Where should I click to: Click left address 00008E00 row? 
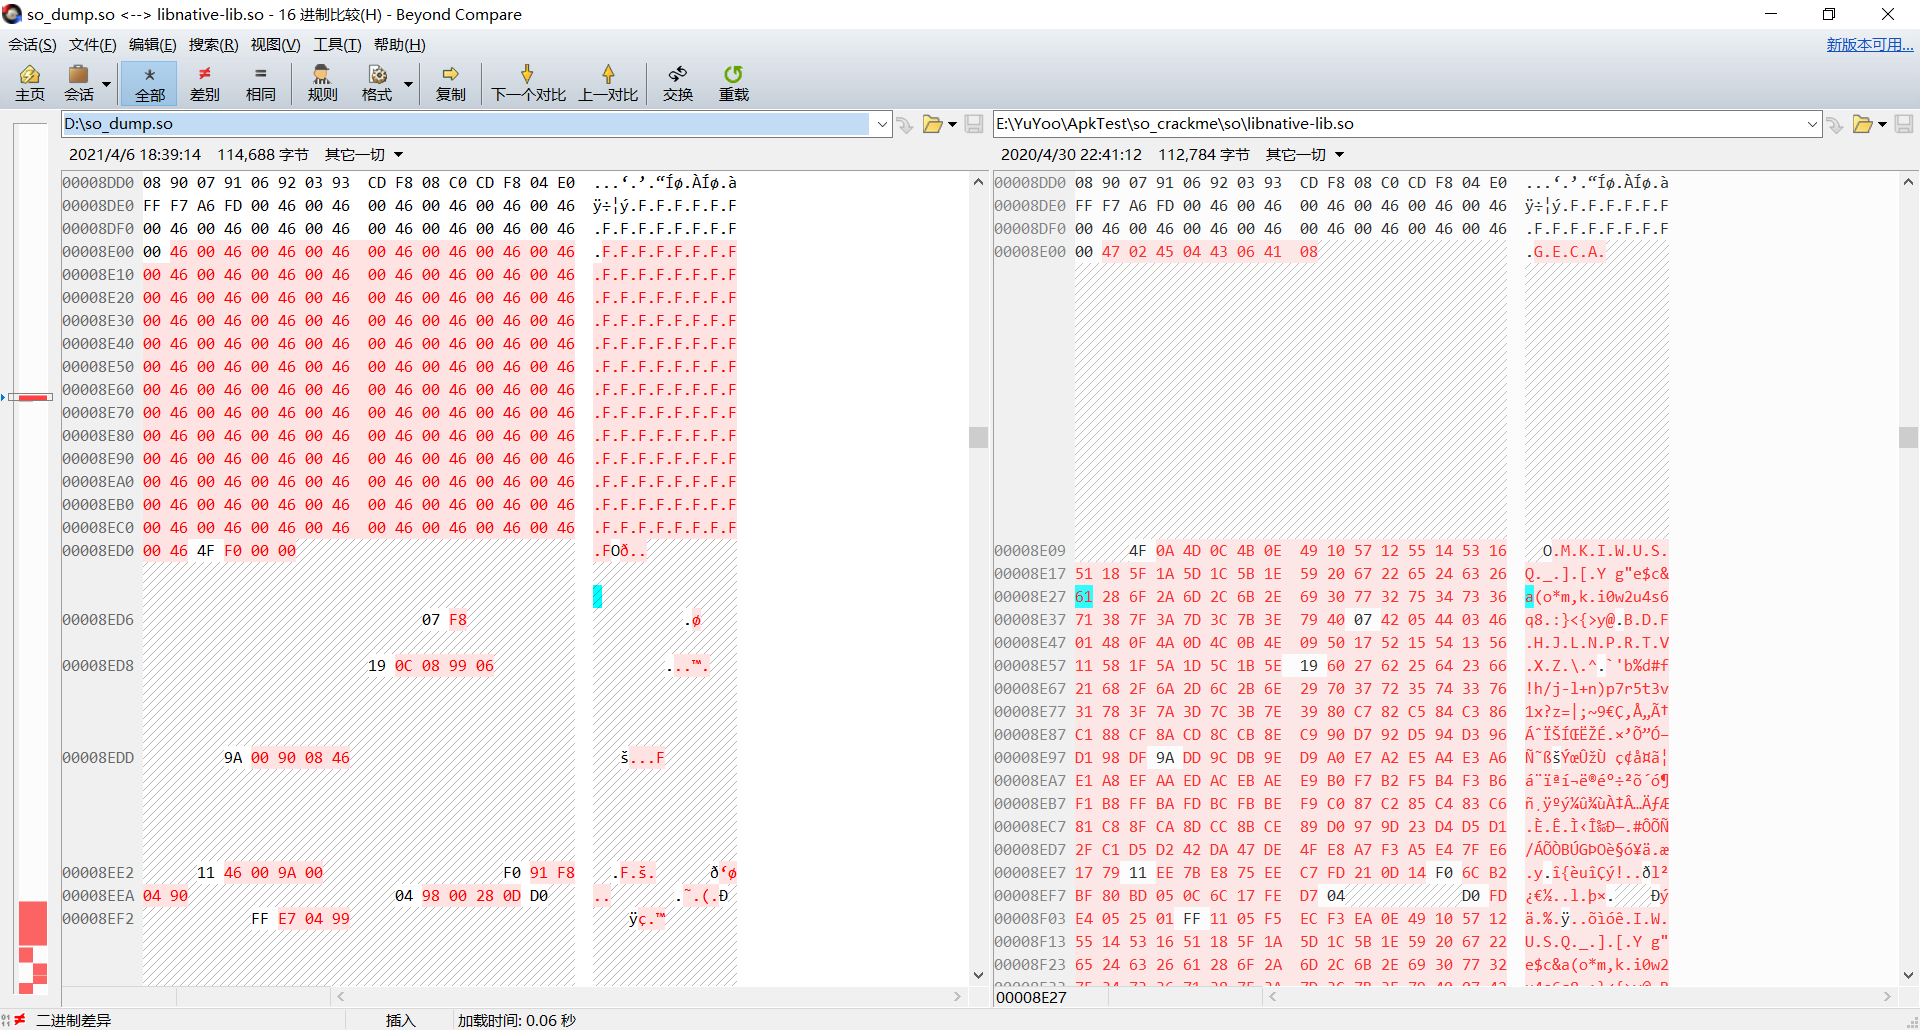(98, 252)
